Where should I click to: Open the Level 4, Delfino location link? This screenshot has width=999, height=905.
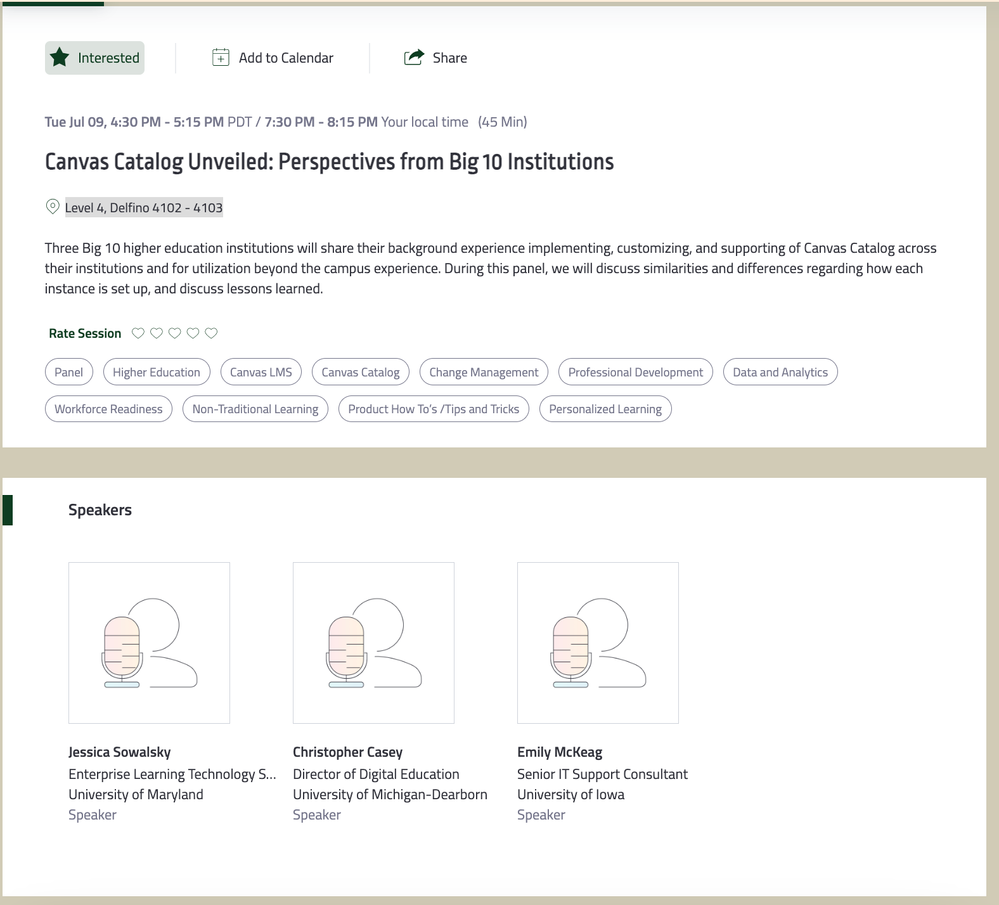[144, 208]
